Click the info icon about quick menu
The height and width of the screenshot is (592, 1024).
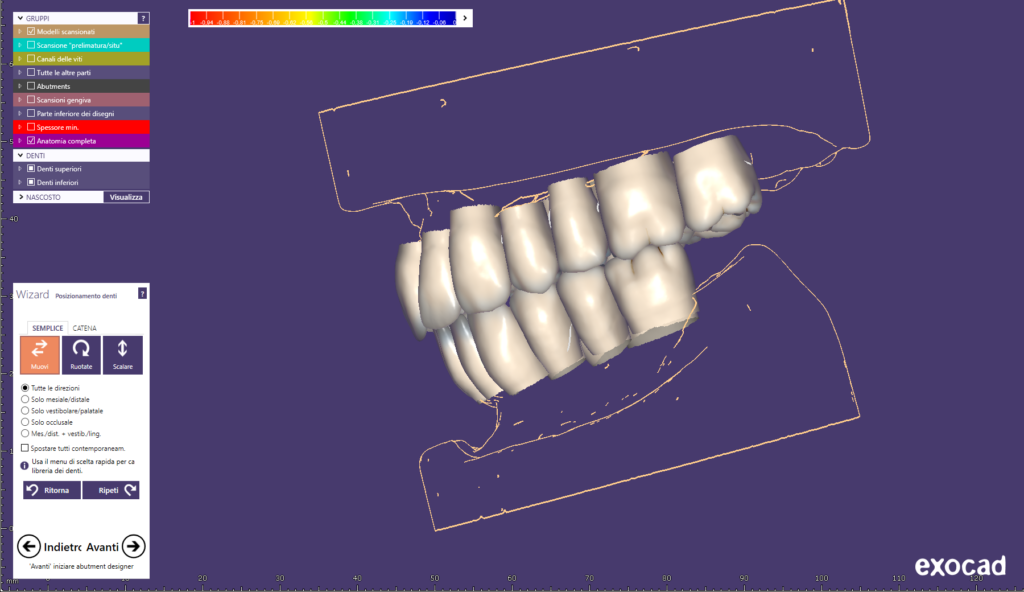[x=24, y=465]
